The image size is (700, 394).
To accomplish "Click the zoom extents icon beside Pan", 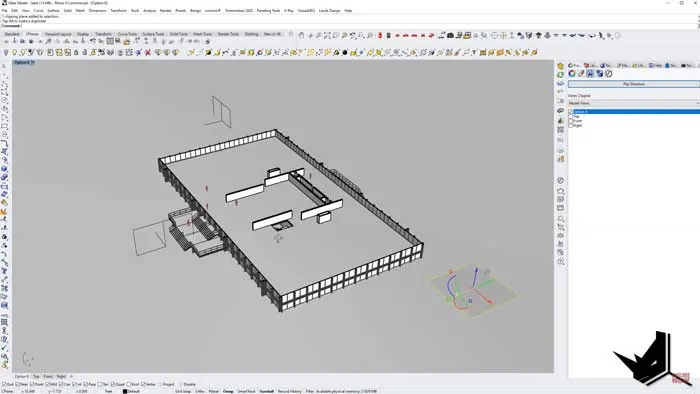I will click(327, 35).
